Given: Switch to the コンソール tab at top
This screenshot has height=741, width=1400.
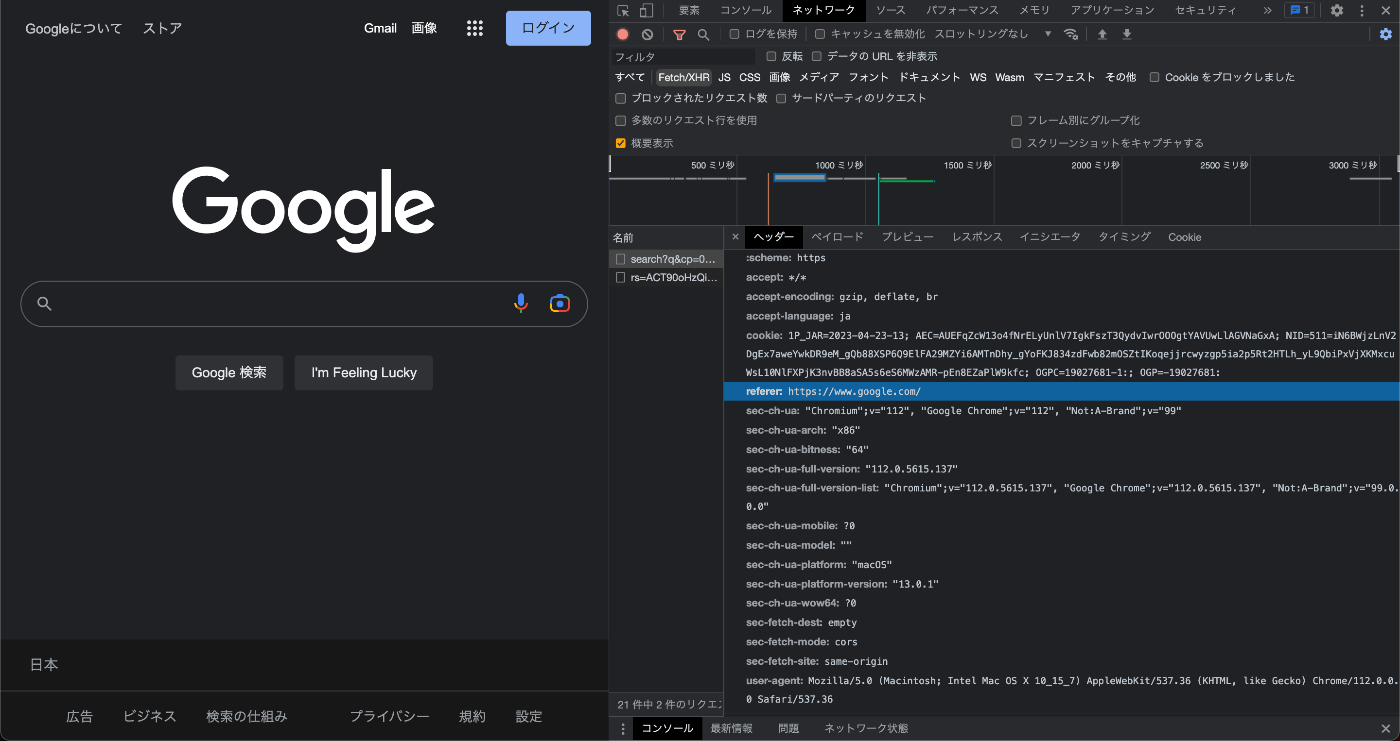Looking at the screenshot, I should pos(746,10).
